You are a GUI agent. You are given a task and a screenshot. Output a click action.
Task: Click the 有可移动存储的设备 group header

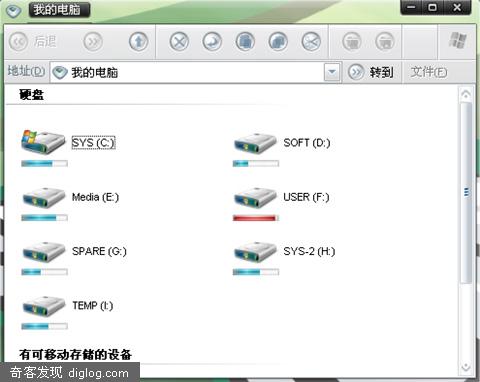75,355
